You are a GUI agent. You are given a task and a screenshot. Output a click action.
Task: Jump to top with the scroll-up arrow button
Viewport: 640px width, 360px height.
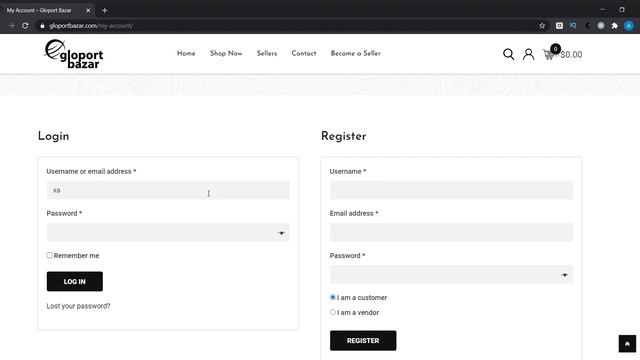[x=627, y=344]
